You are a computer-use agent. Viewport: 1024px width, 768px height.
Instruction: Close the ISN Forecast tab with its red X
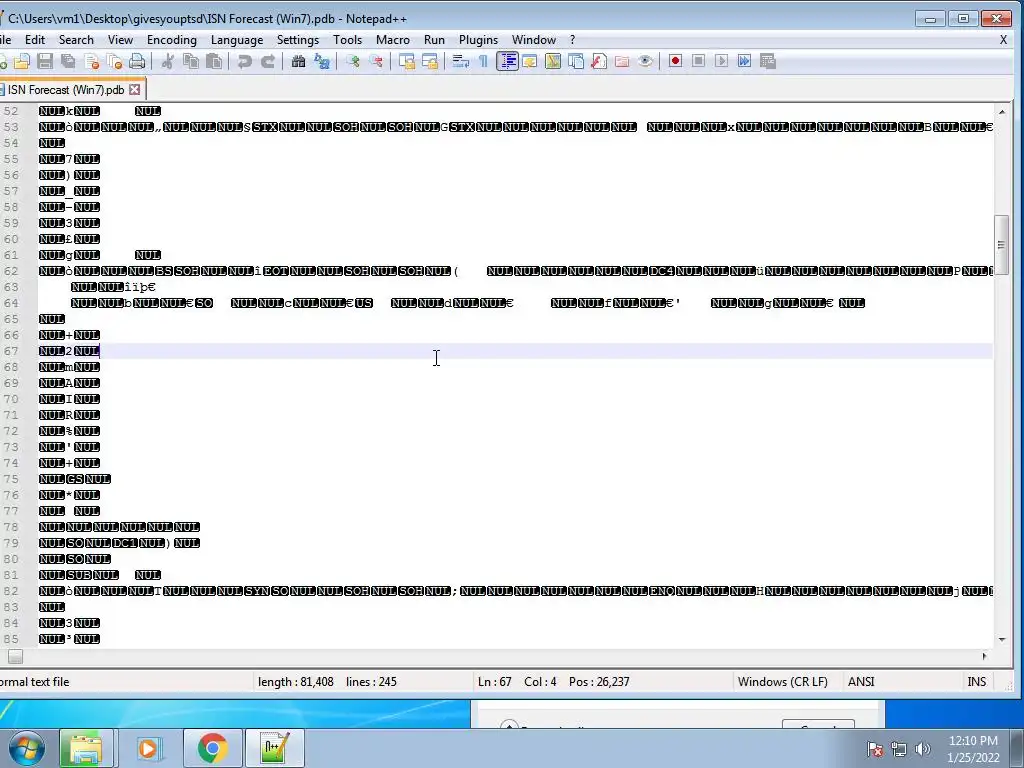click(135, 89)
